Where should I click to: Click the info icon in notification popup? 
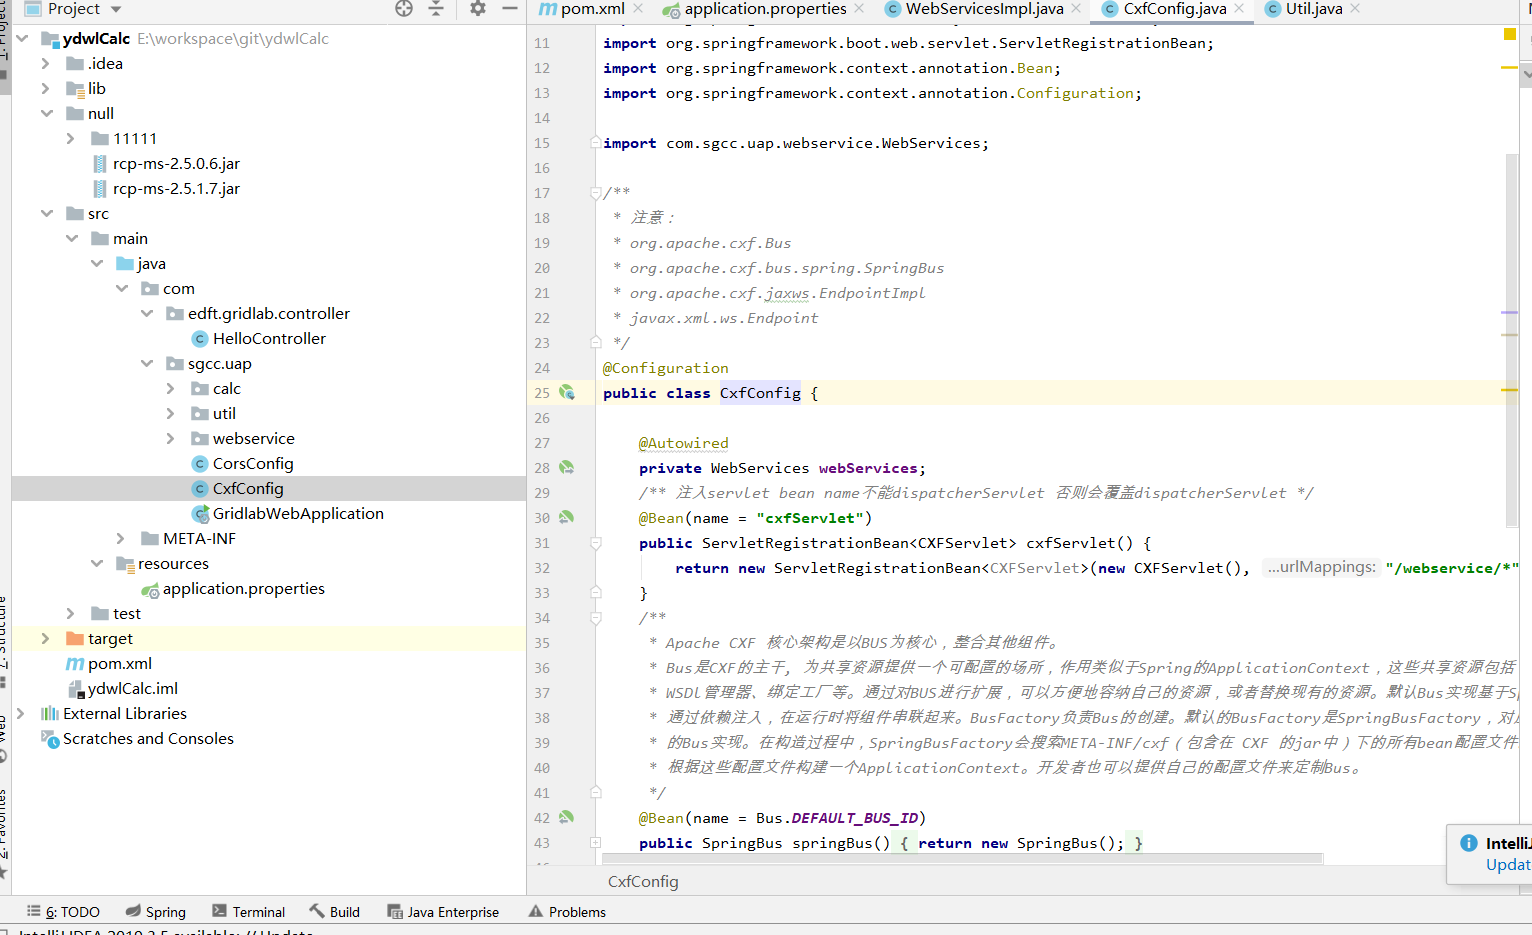[x=1468, y=843]
